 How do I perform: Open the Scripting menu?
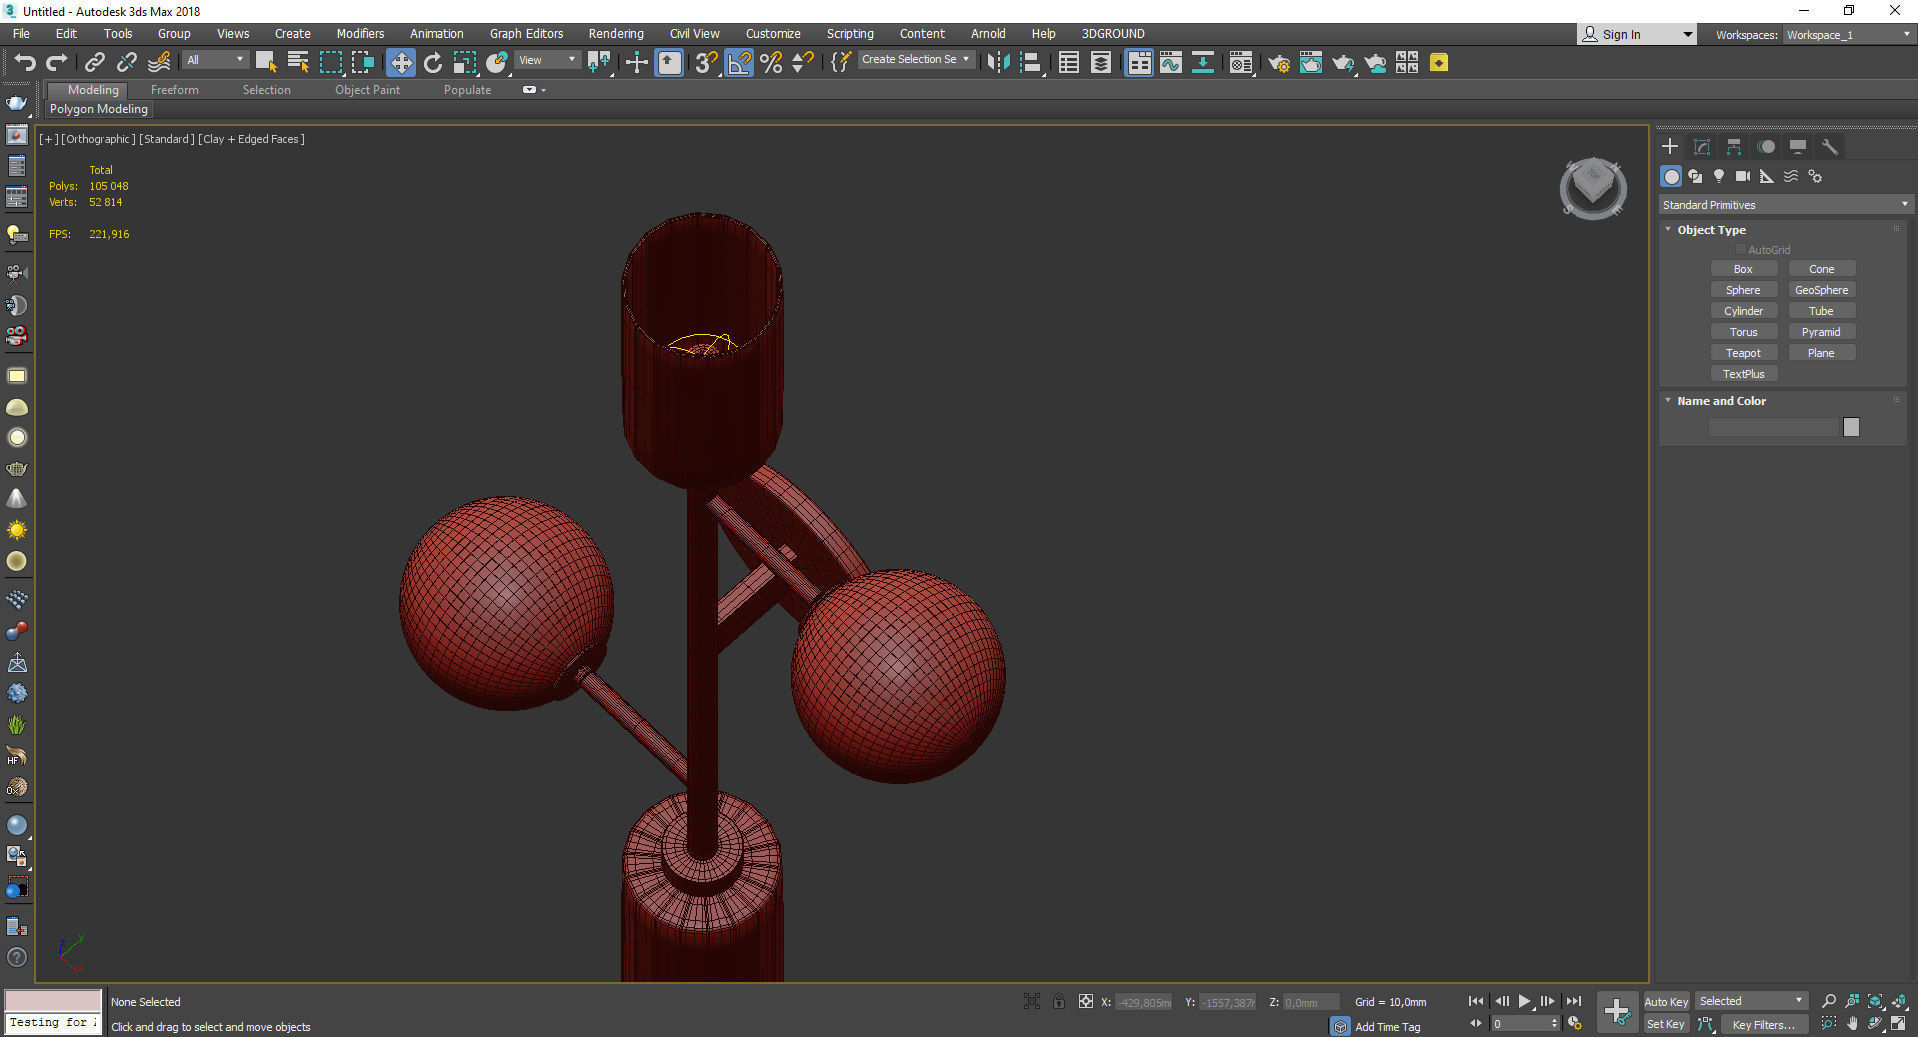(850, 34)
